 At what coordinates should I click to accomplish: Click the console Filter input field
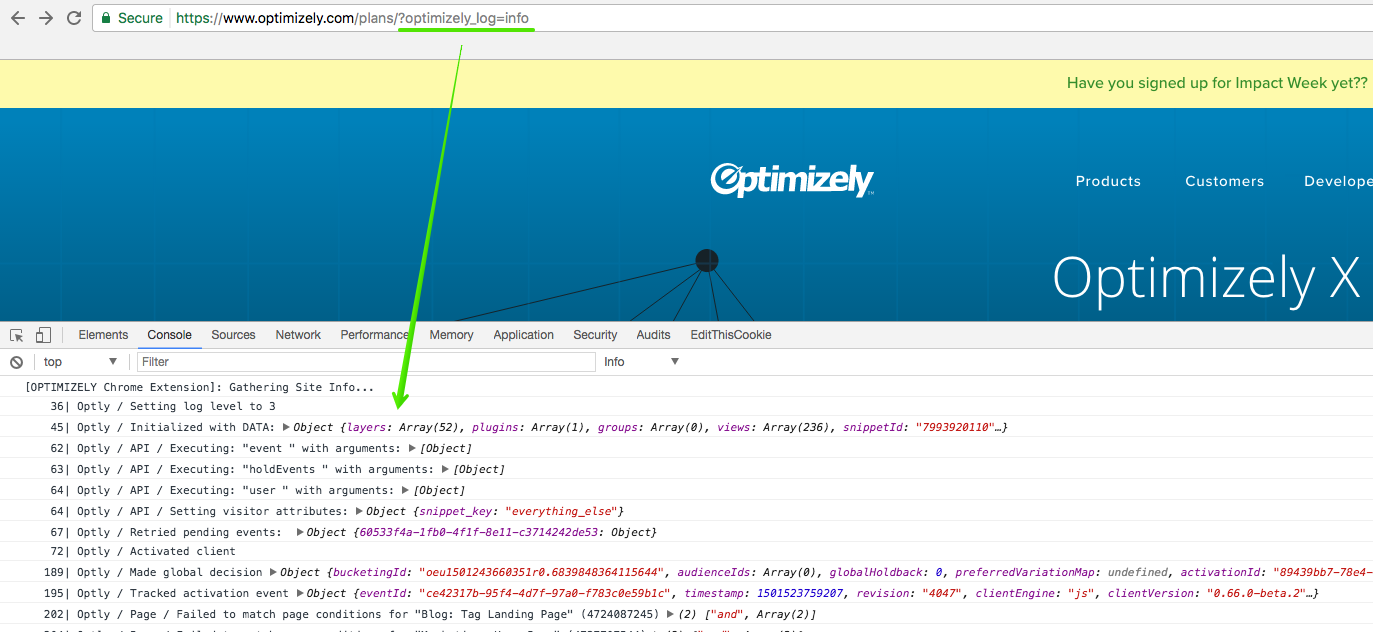coord(365,362)
